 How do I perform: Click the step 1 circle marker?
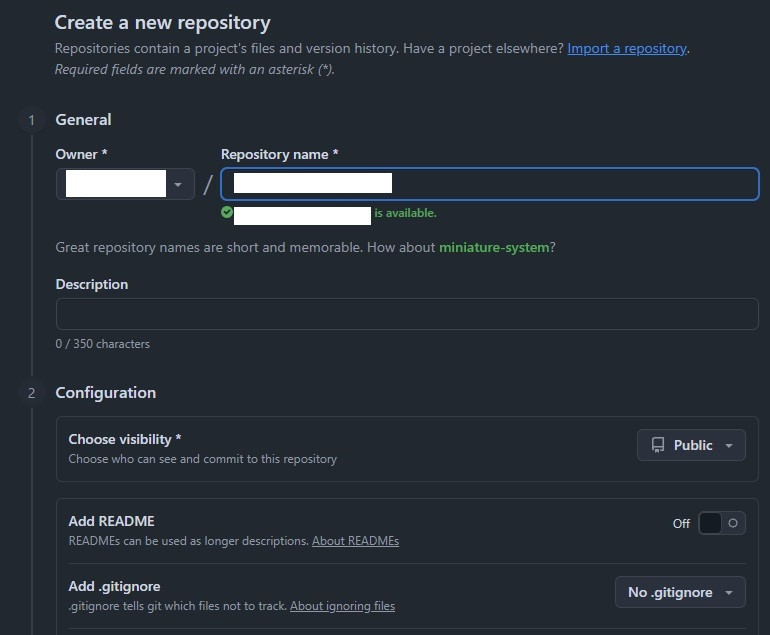[x=31, y=120]
